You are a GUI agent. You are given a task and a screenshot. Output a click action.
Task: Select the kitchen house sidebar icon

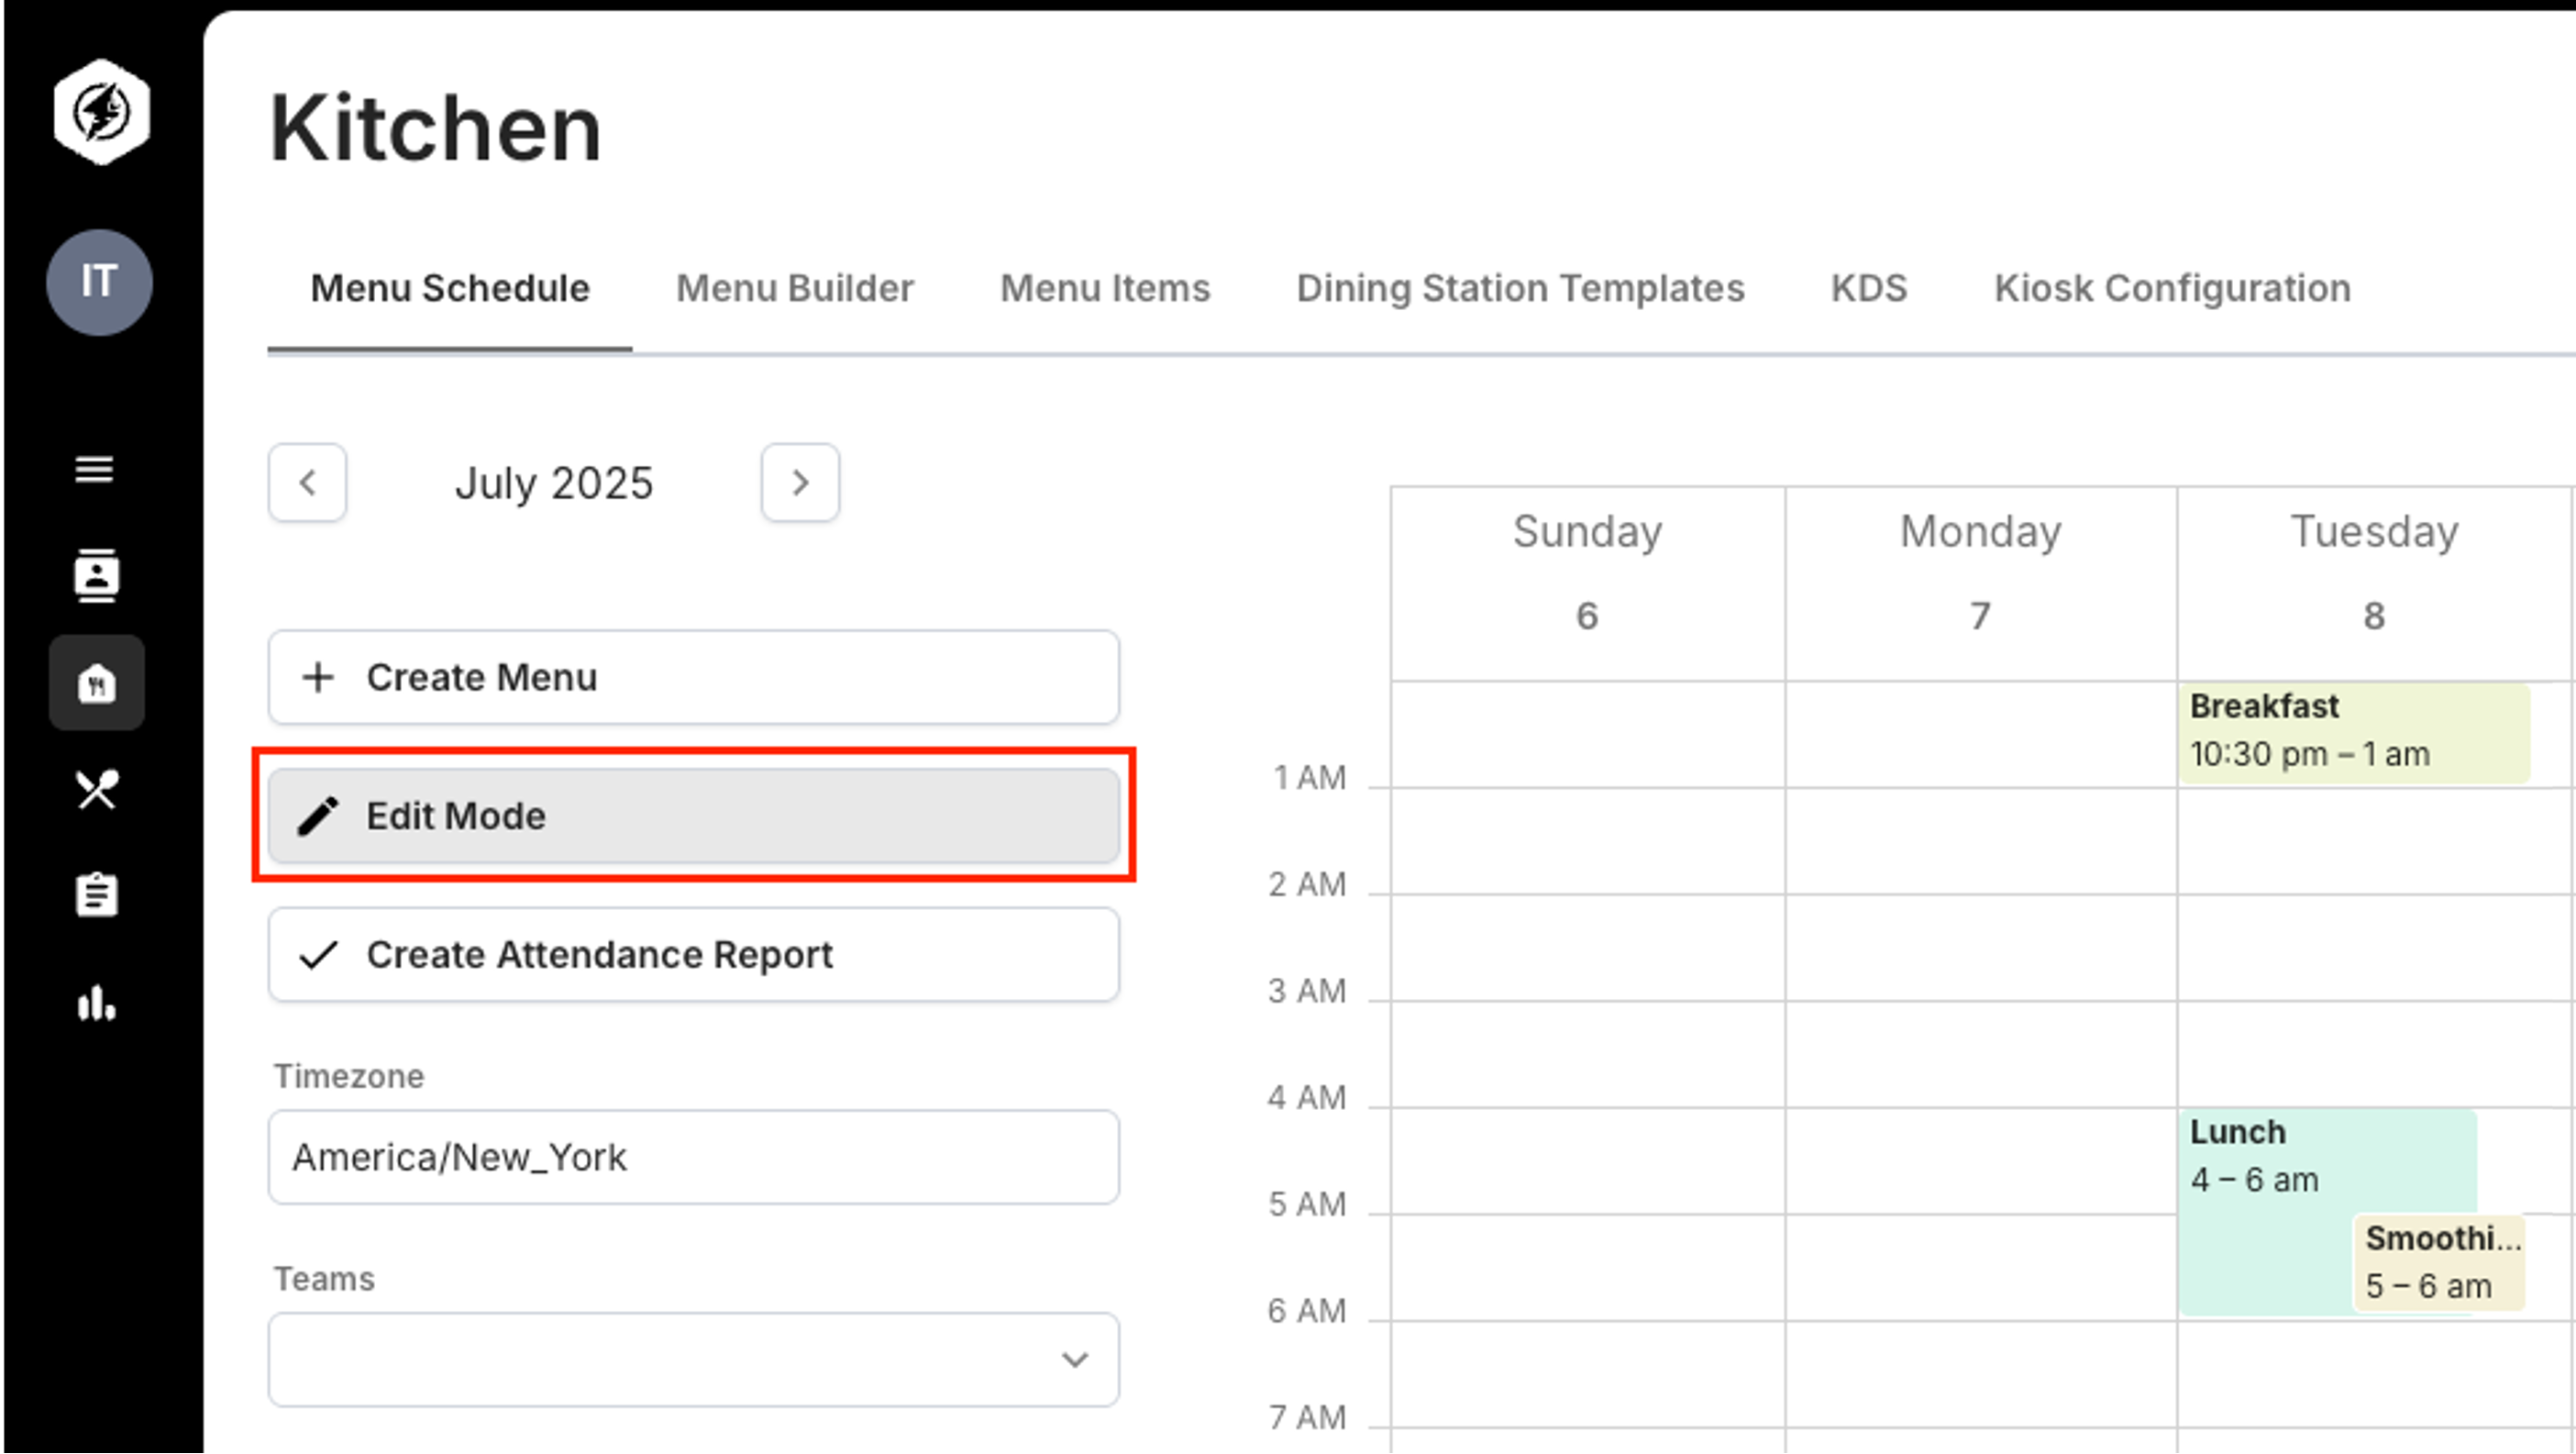(96, 683)
